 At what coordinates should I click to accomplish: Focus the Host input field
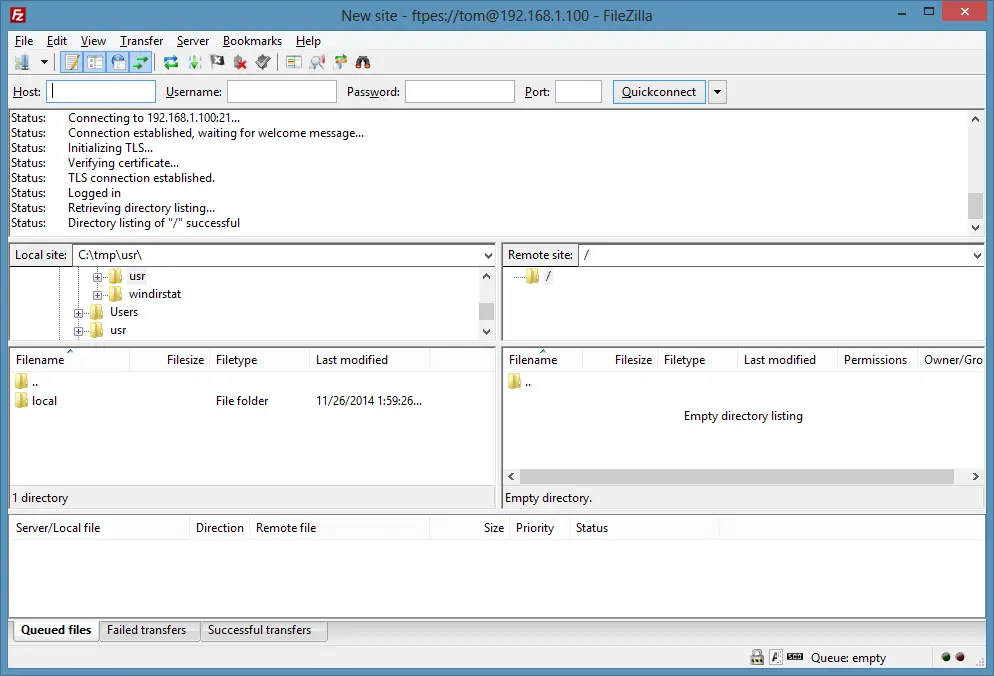pyautogui.click(x=101, y=92)
